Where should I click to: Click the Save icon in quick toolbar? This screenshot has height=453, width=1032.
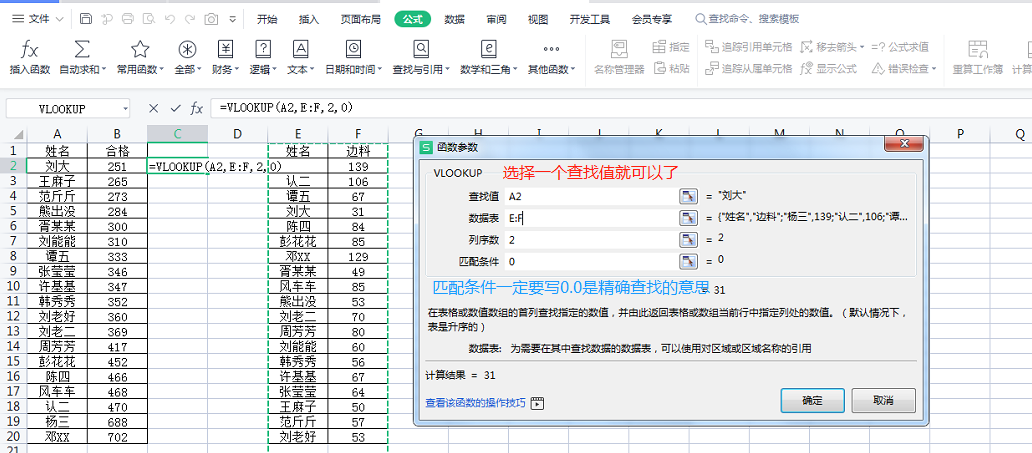pyautogui.click(x=86, y=19)
